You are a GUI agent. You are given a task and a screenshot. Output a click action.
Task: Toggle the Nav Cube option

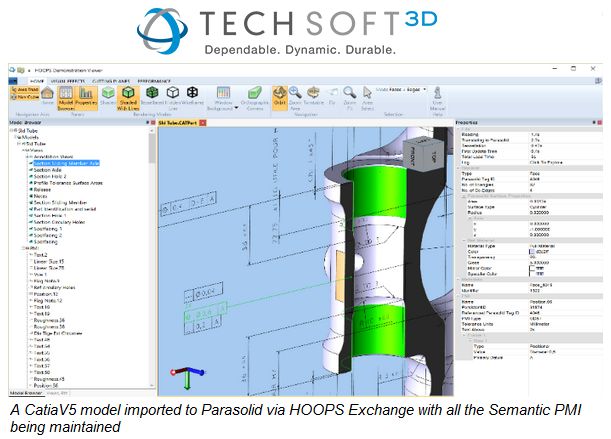(25, 96)
